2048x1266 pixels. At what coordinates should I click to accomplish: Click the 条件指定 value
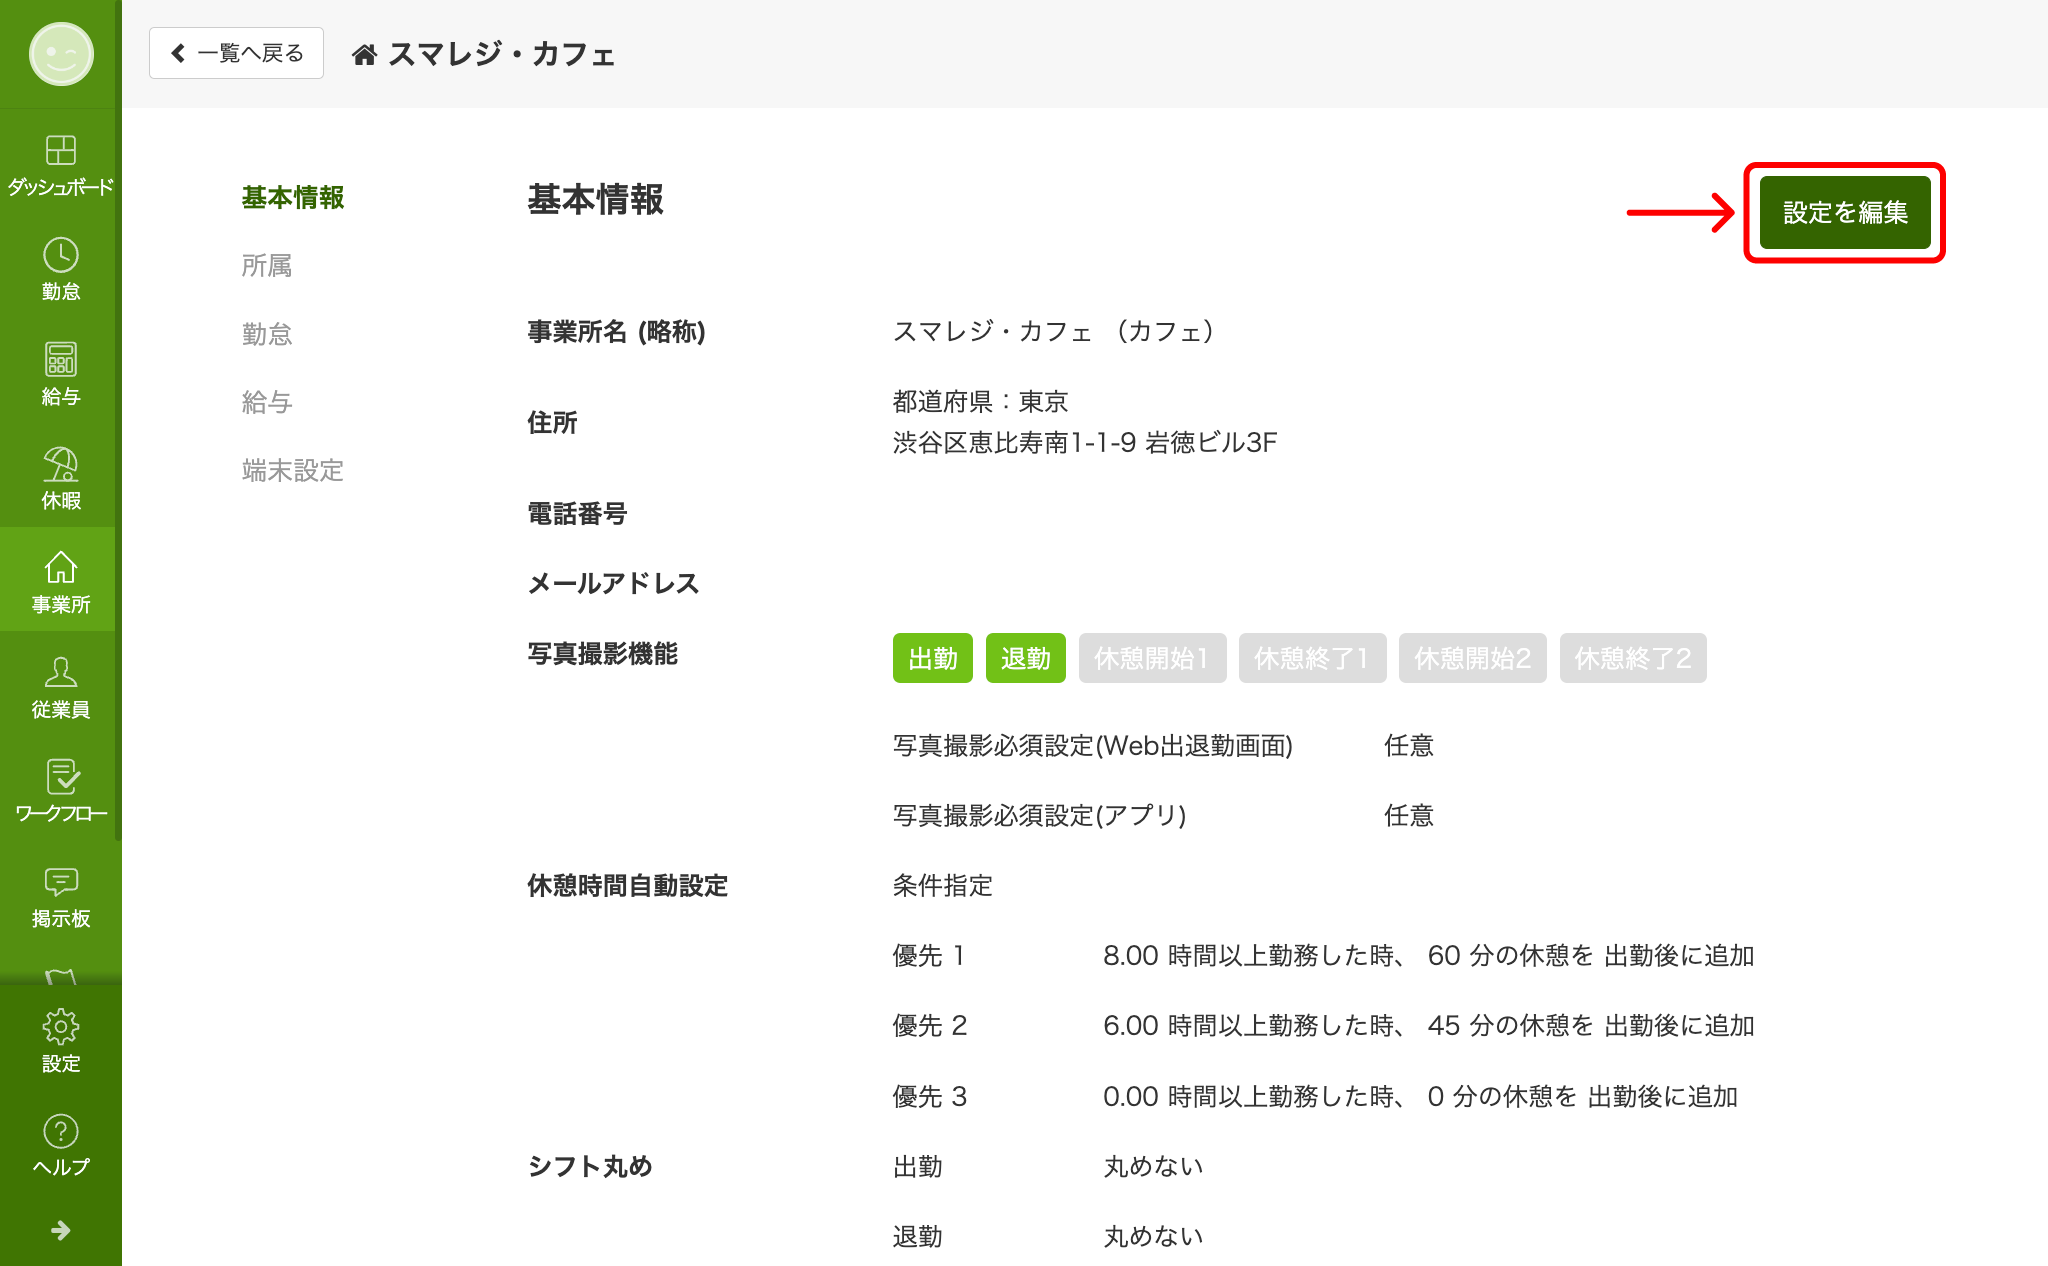(x=943, y=885)
